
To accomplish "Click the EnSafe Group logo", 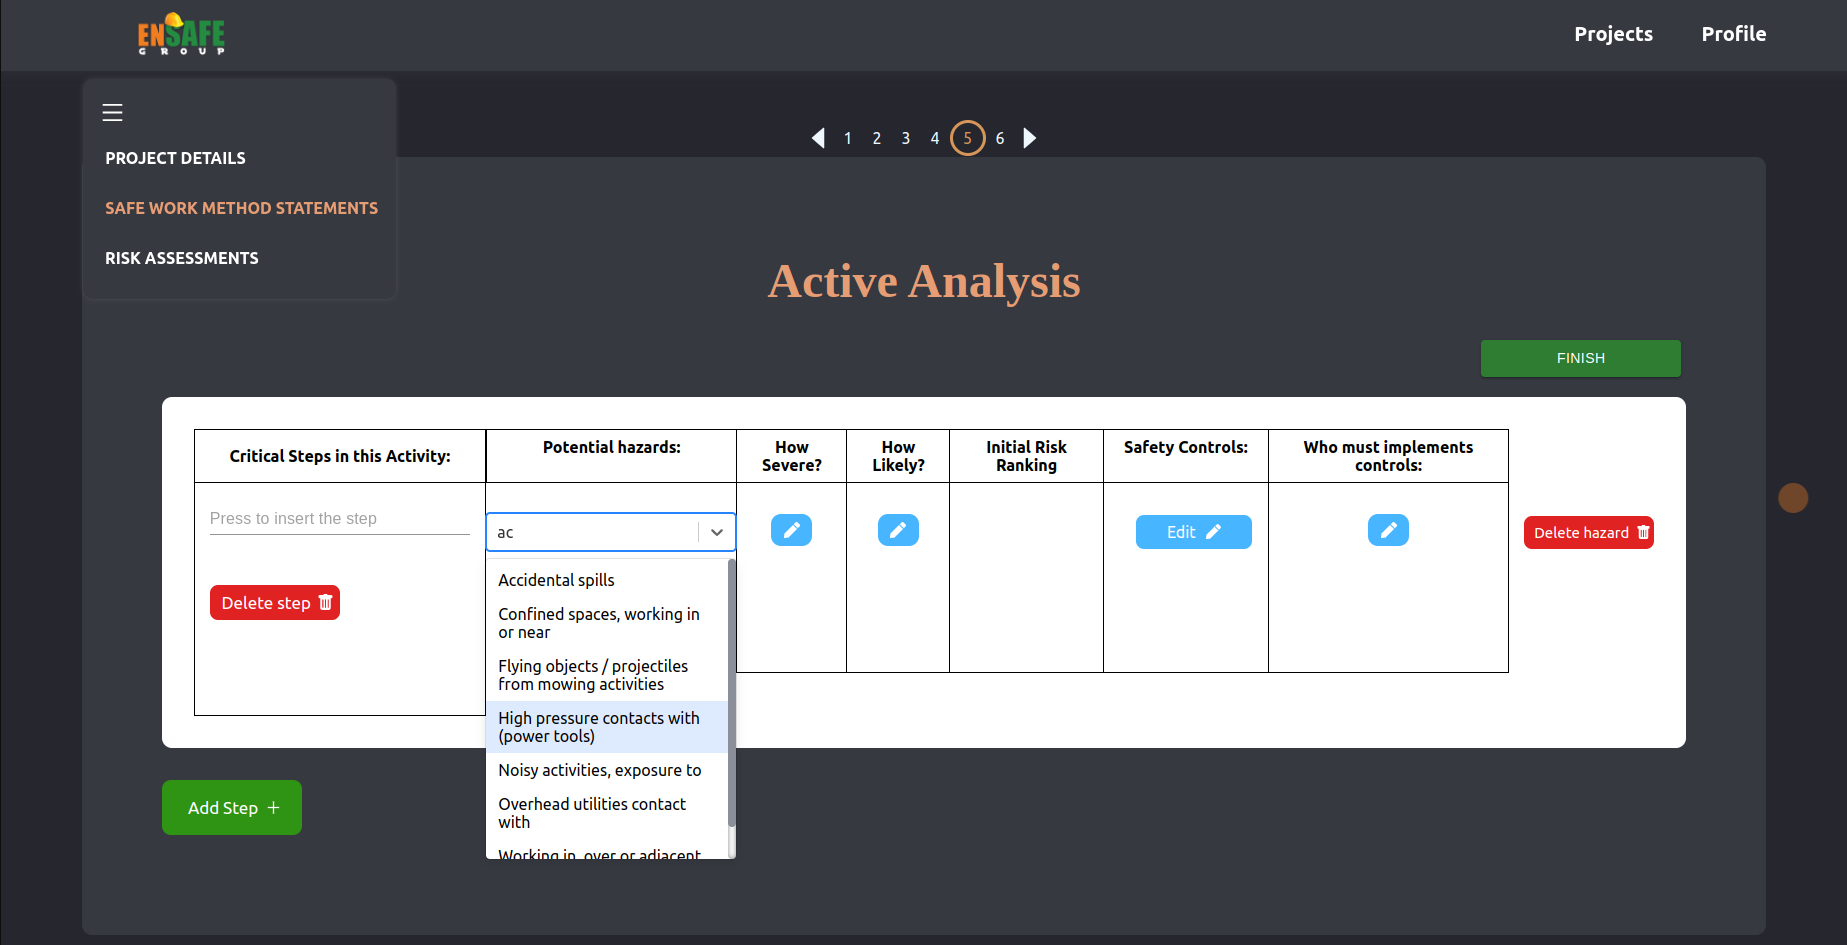I will tap(181, 34).
